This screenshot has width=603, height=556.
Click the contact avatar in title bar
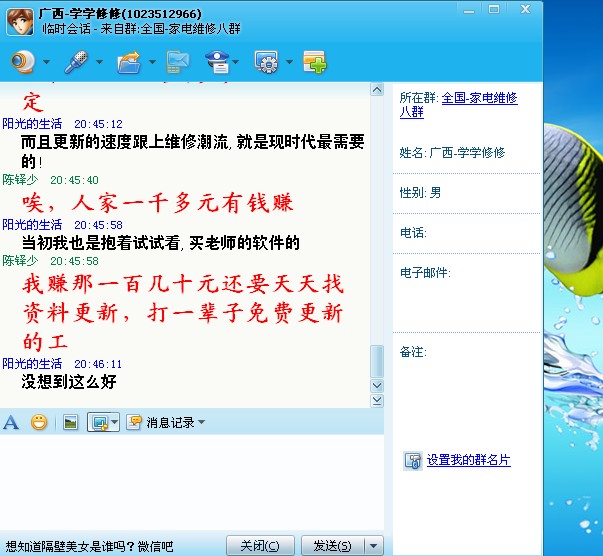point(20,22)
